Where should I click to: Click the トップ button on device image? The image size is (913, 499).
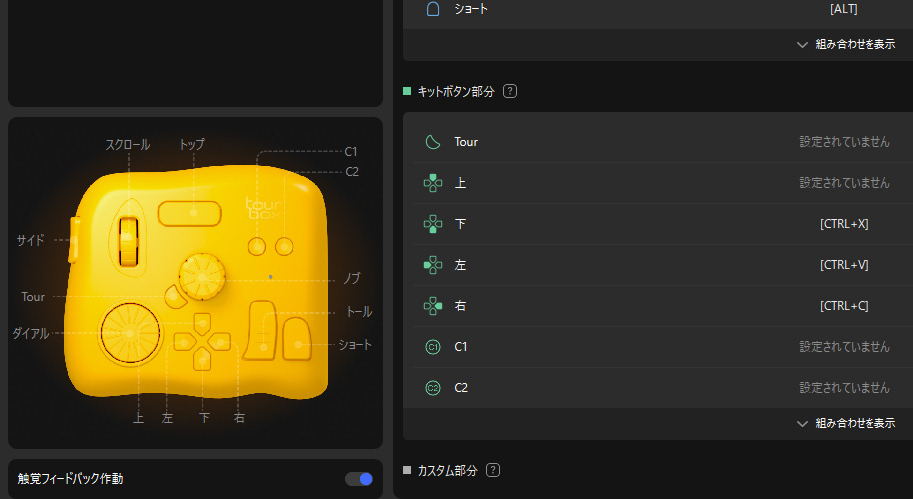click(x=189, y=213)
